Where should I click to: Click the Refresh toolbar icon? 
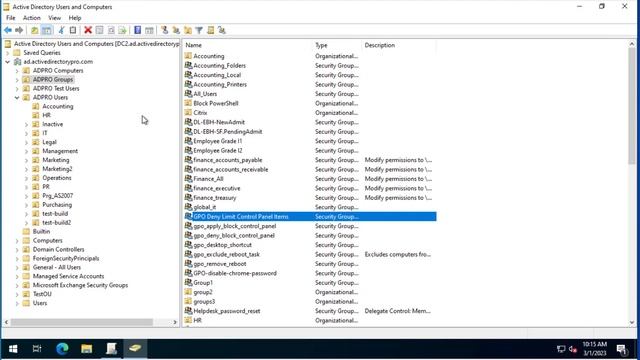tap(111, 30)
